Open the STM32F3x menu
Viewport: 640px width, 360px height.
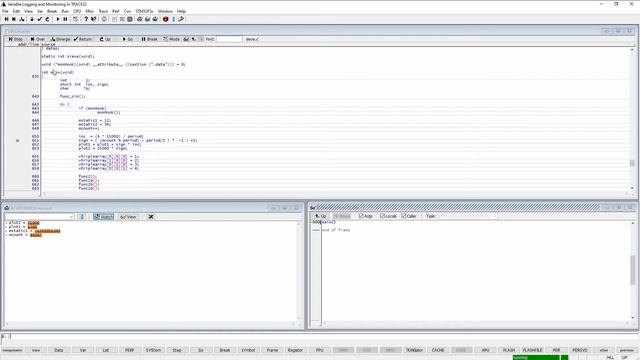coord(144,11)
